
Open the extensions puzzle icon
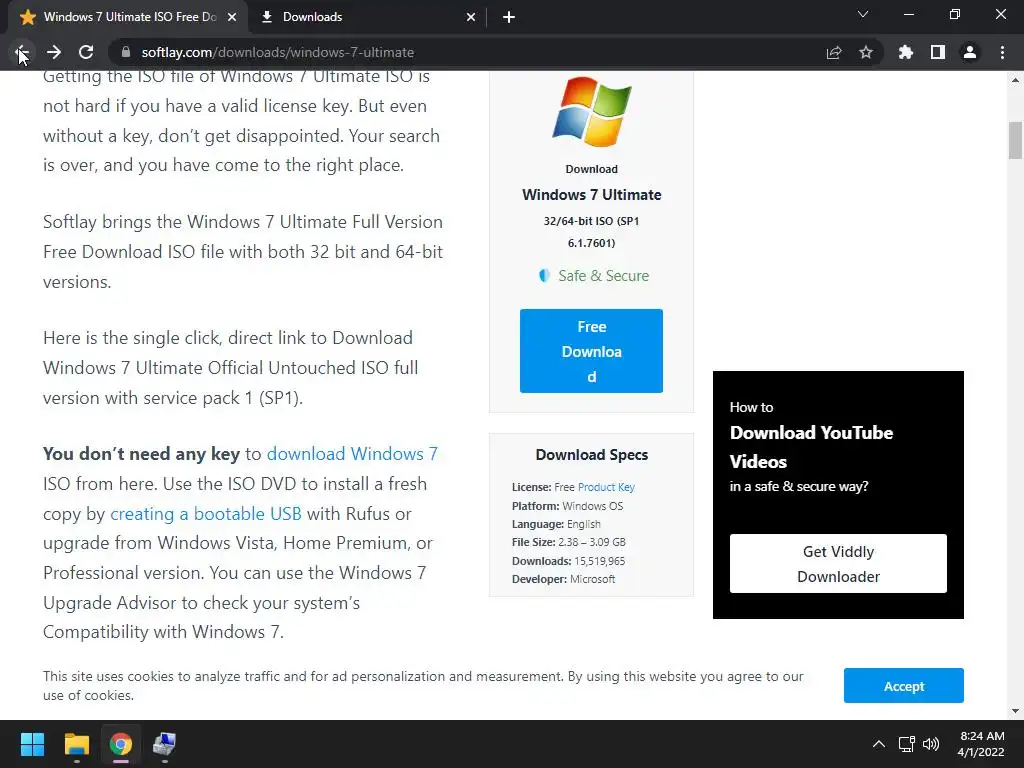pos(906,52)
